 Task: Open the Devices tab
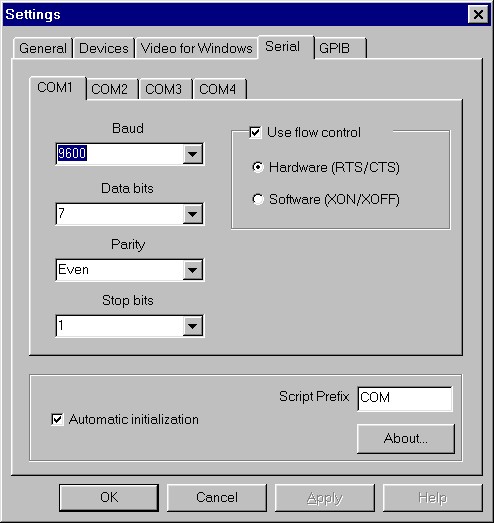click(x=104, y=48)
